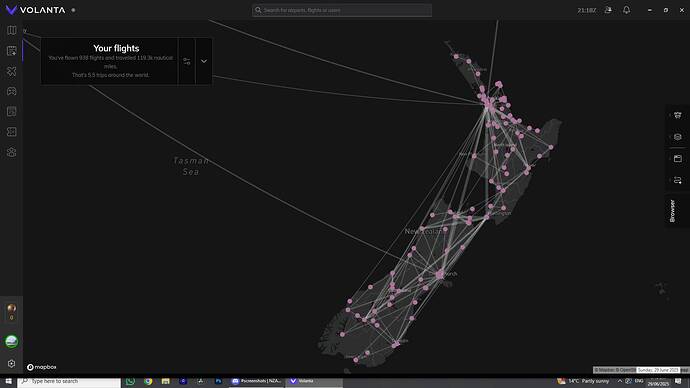Click the mapbox logo link

tap(42, 367)
